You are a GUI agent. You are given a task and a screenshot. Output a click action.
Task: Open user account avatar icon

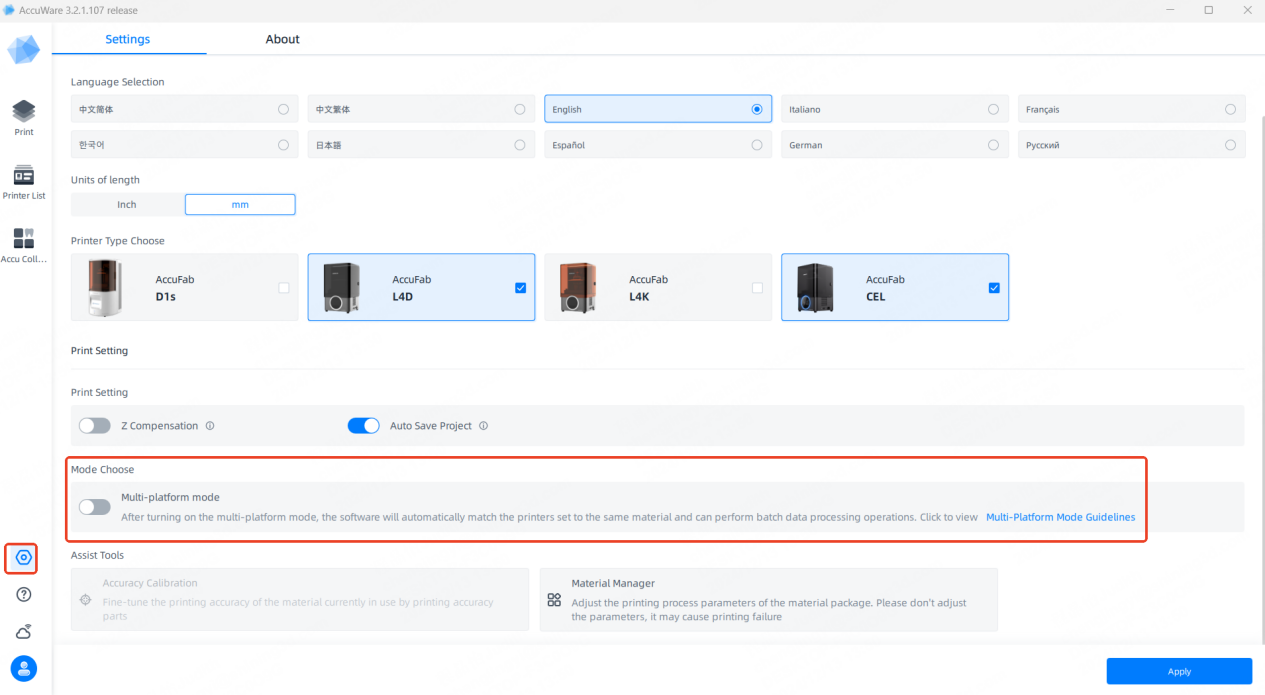pos(24,669)
